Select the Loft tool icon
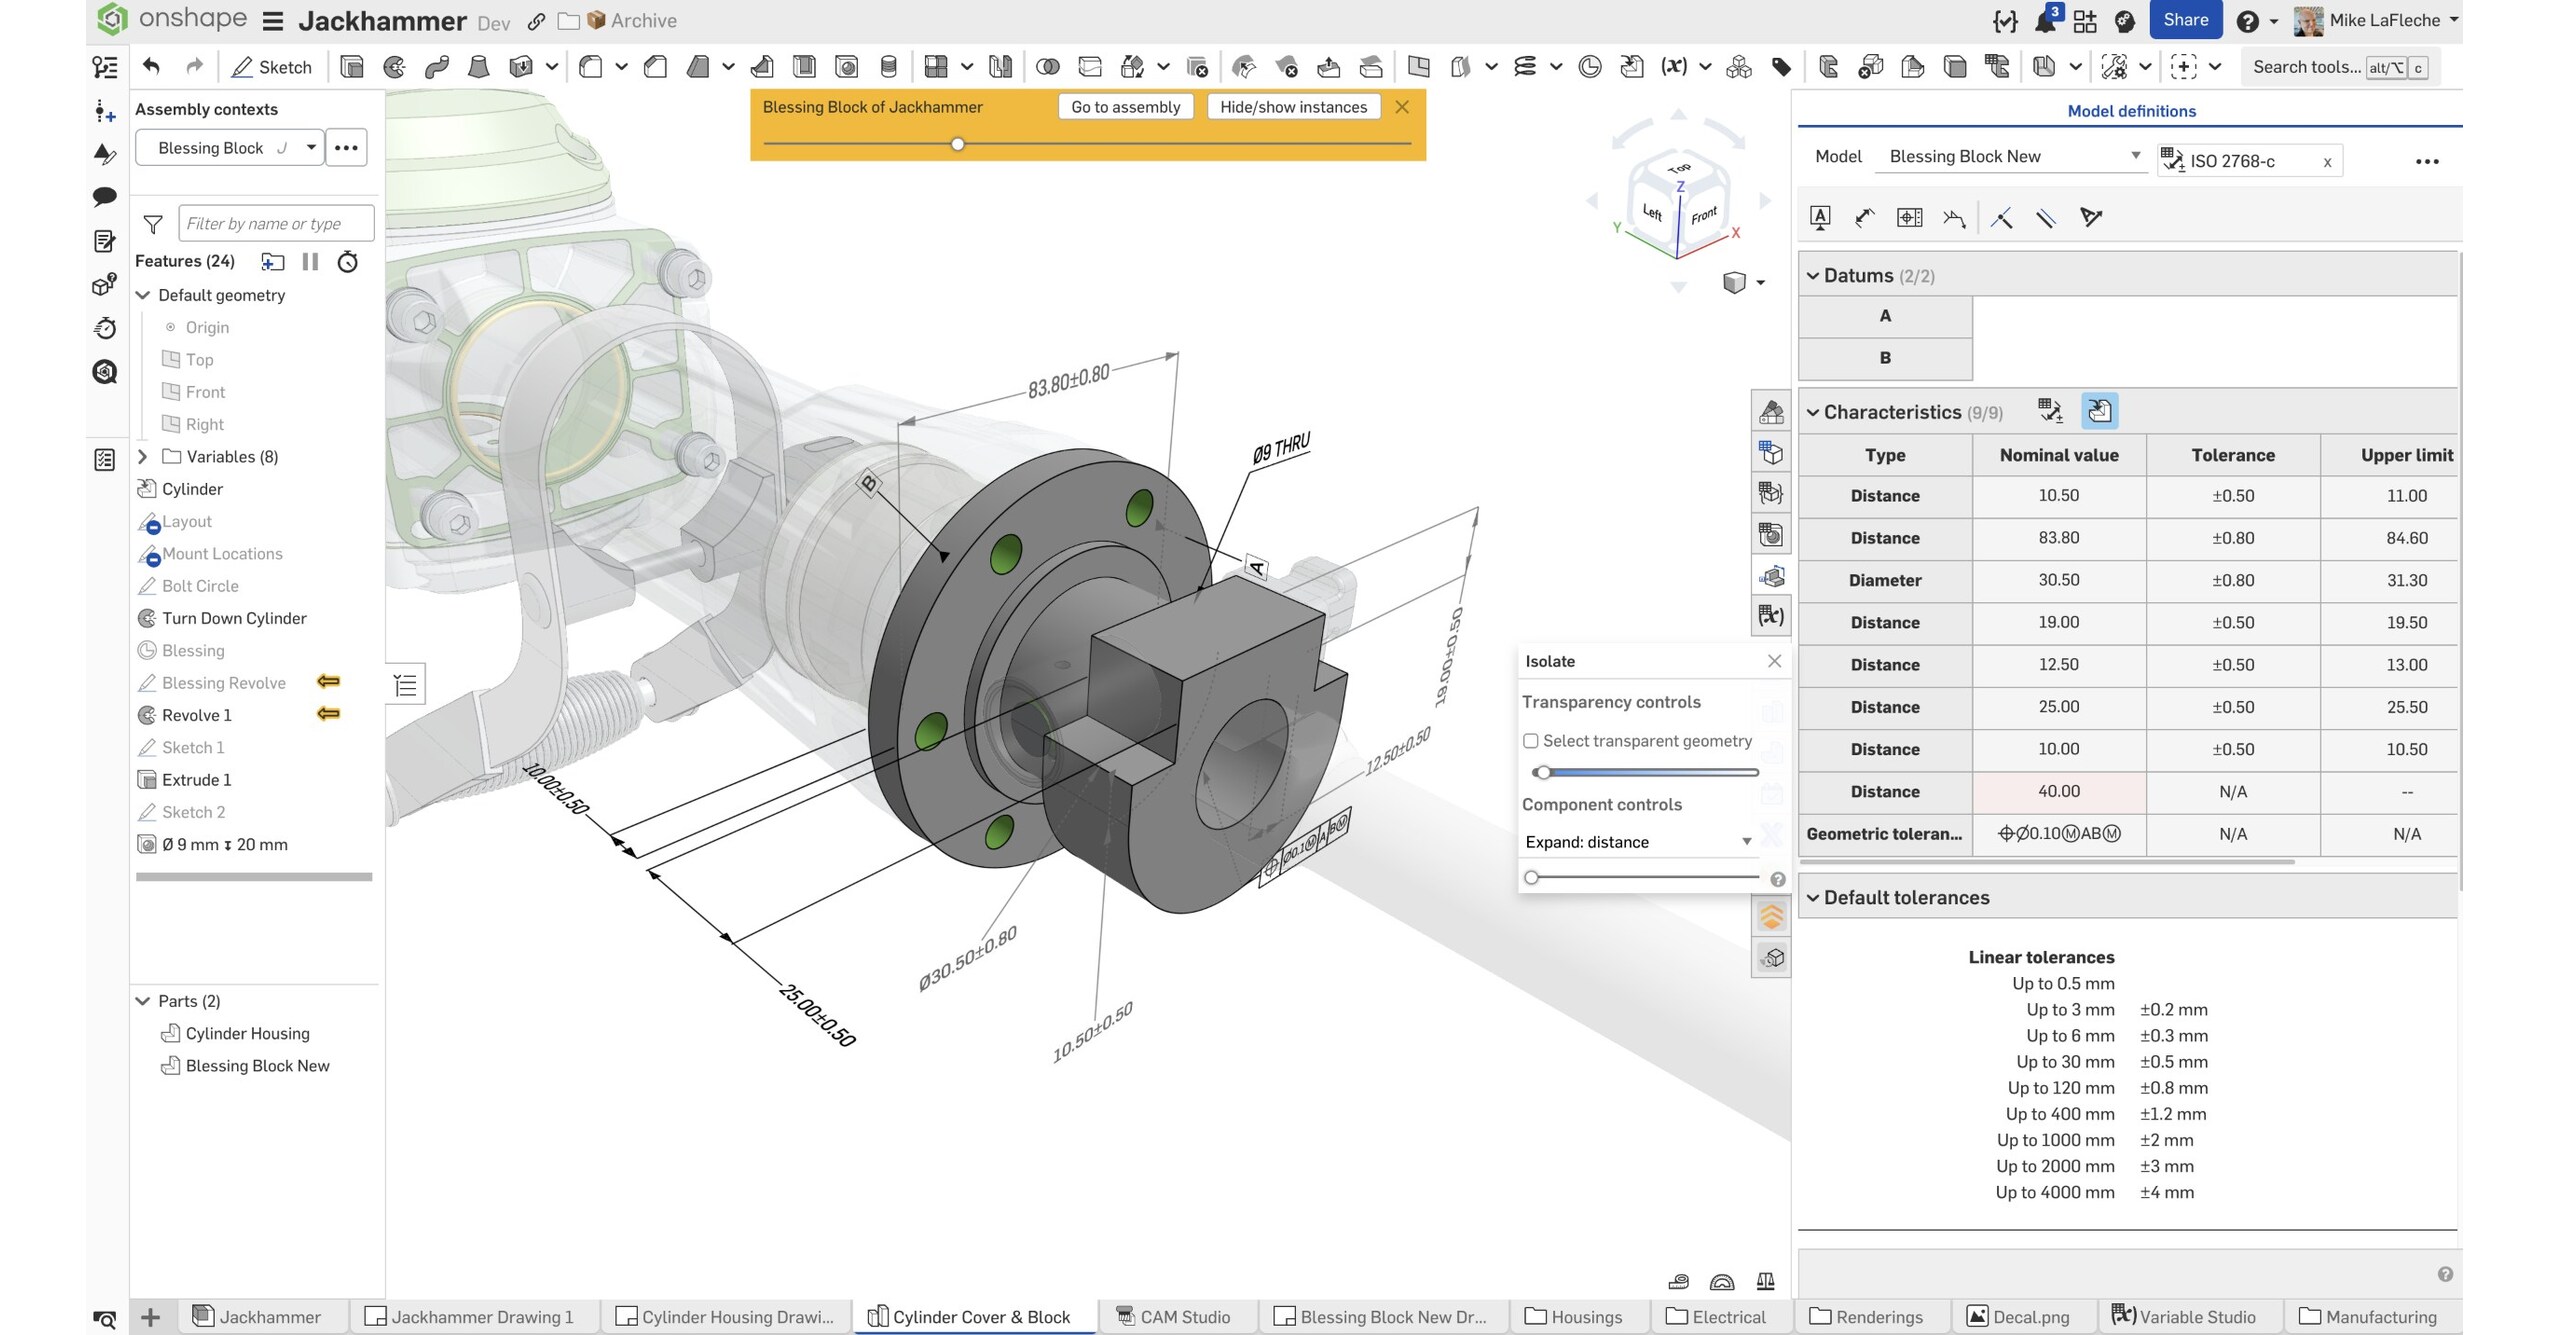The width and height of the screenshot is (2549, 1335). (479, 67)
